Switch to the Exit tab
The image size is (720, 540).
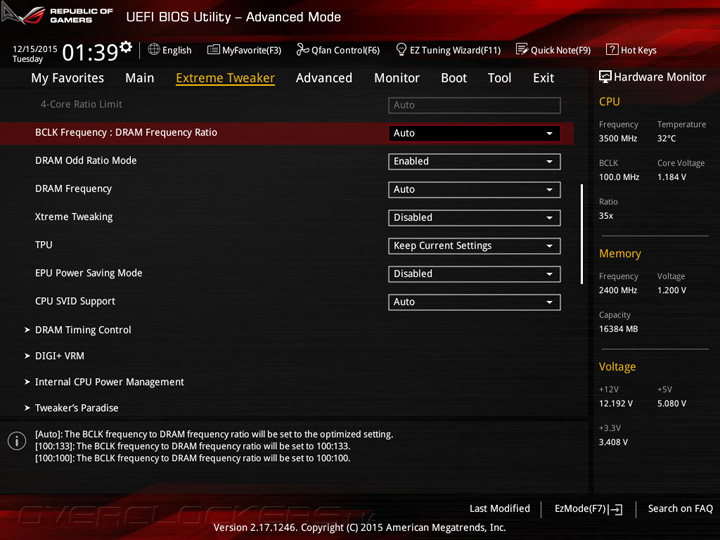[x=543, y=78]
